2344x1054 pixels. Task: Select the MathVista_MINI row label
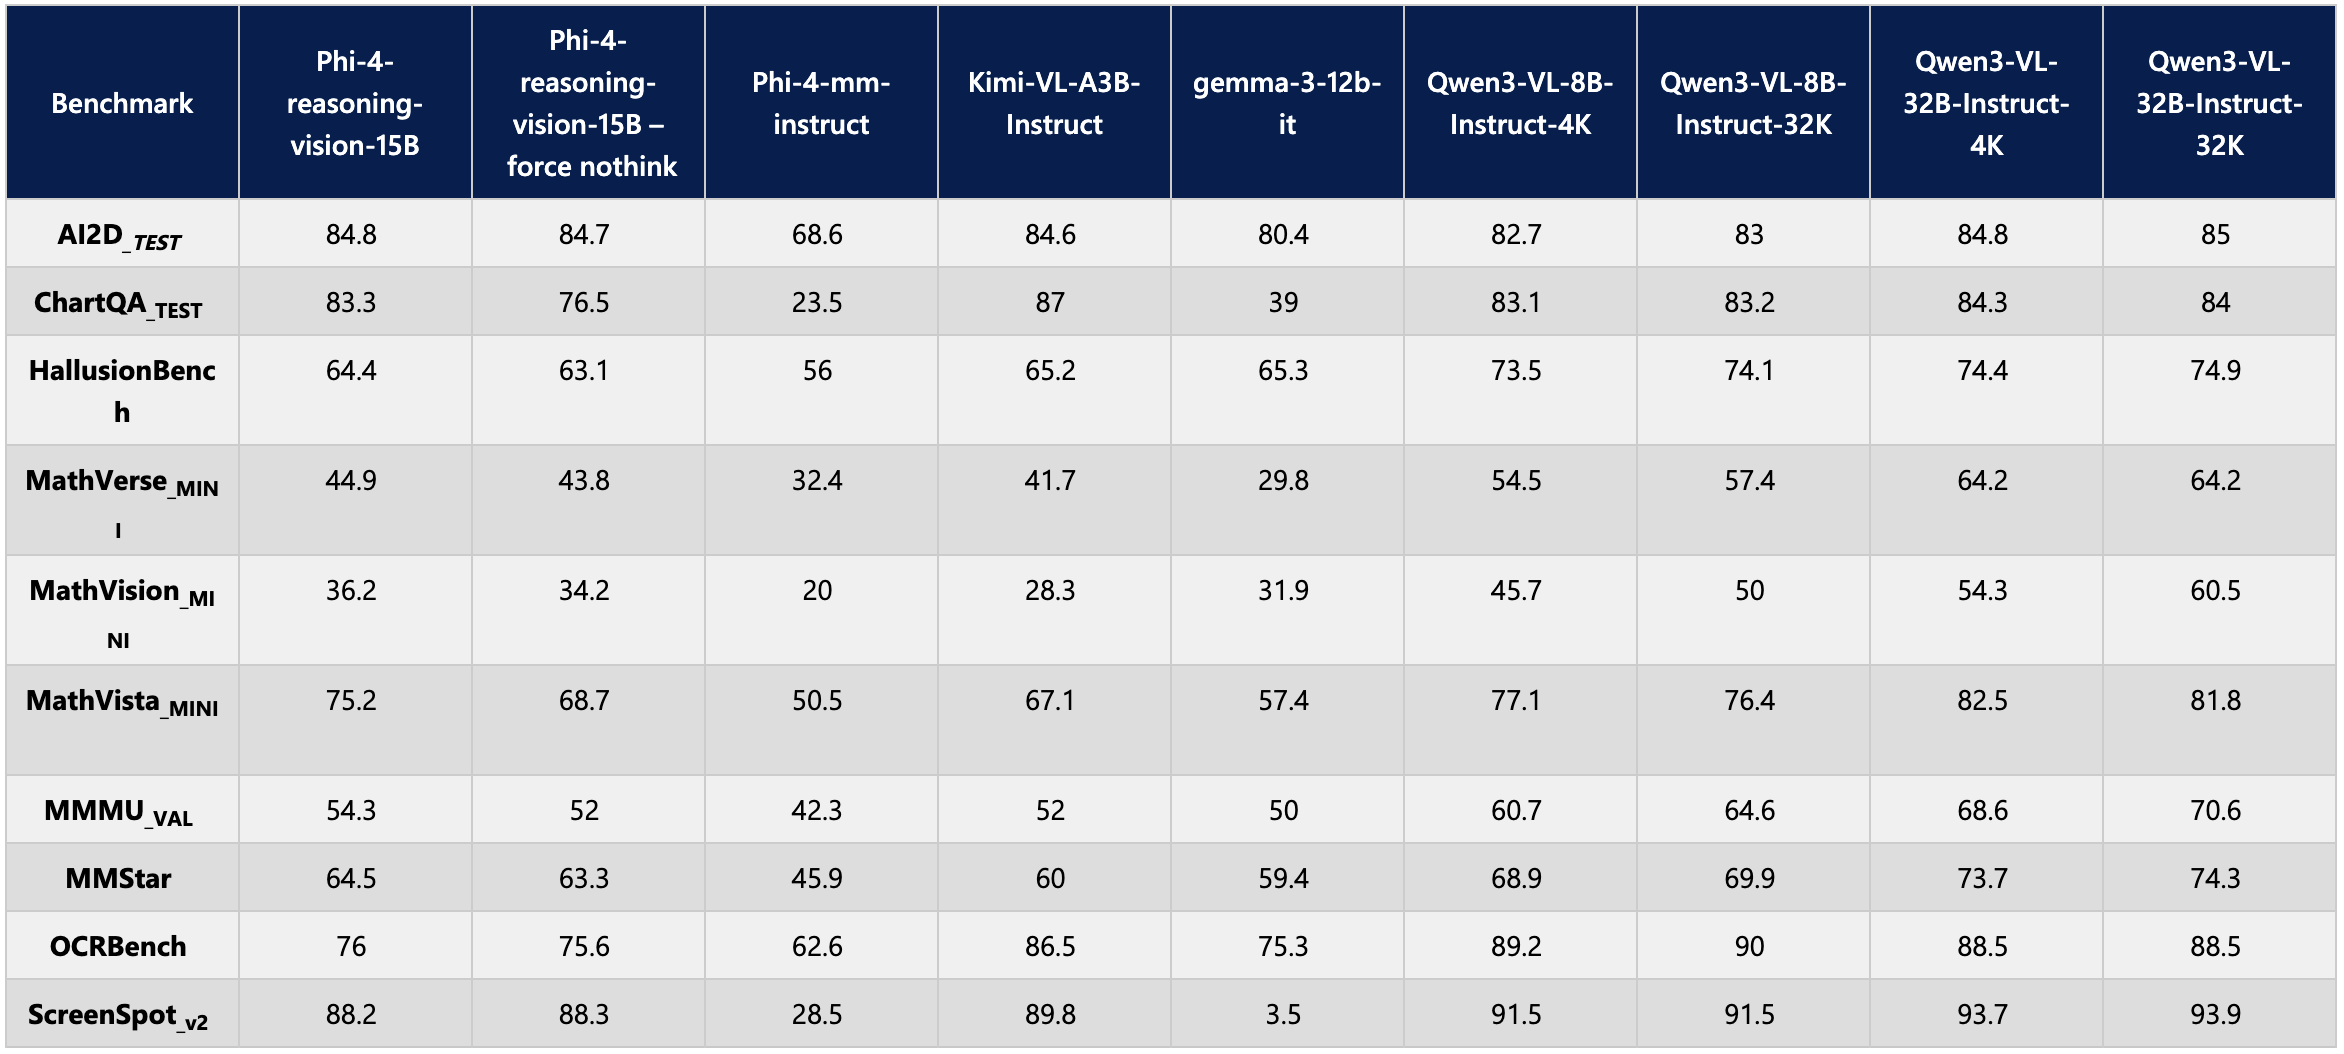tap(122, 702)
